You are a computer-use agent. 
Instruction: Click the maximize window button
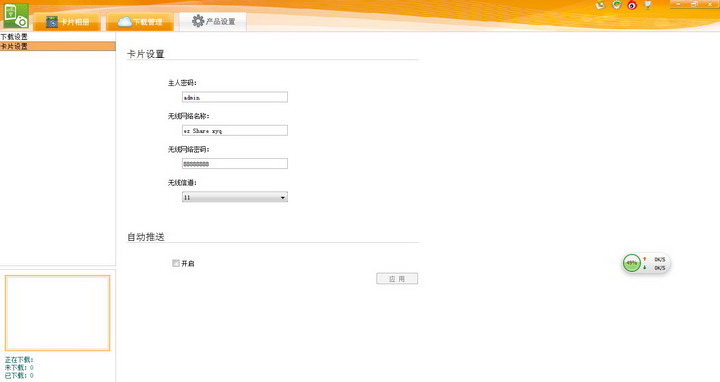pyautogui.click(x=694, y=4)
